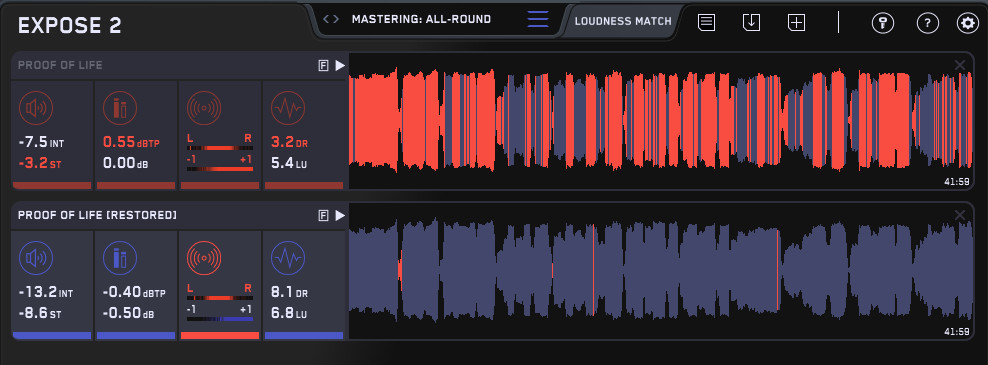Click the -13.2 INT loudness value
Viewport: 988px width, 365px height.
pos(46,293)
